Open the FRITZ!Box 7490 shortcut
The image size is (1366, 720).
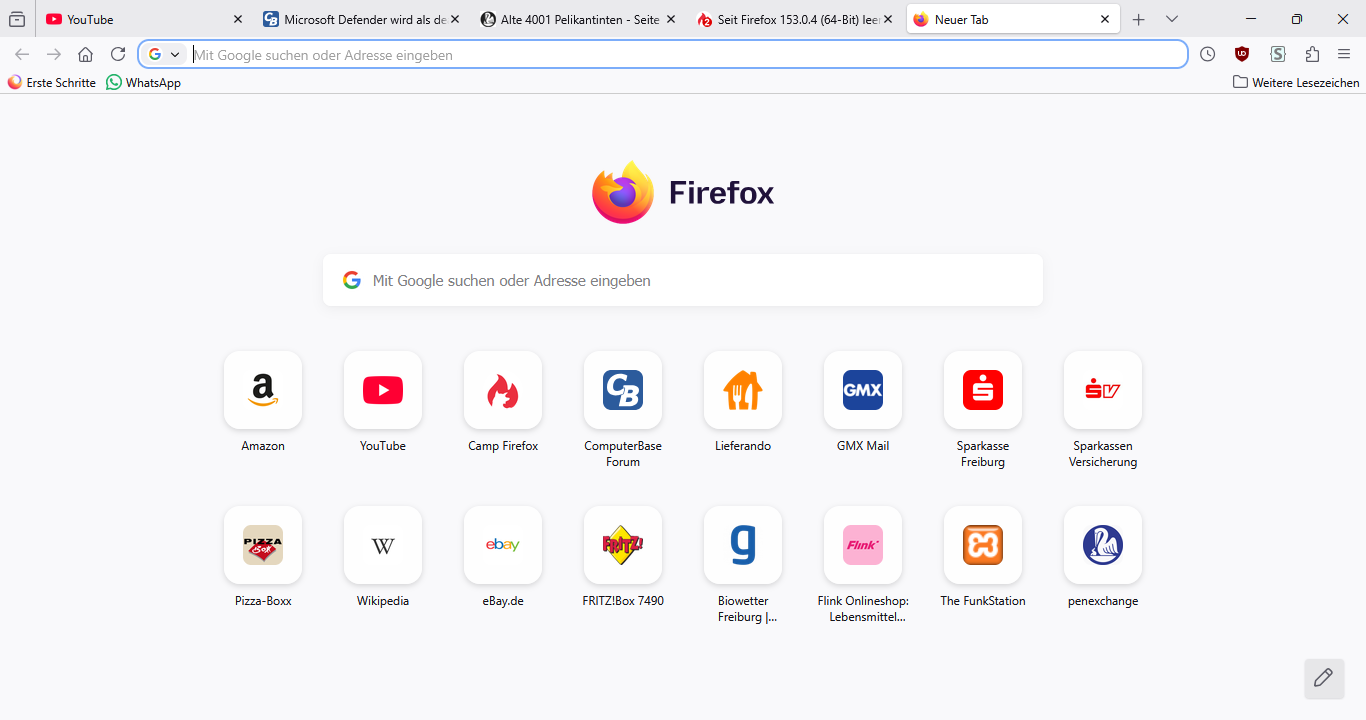623,545
